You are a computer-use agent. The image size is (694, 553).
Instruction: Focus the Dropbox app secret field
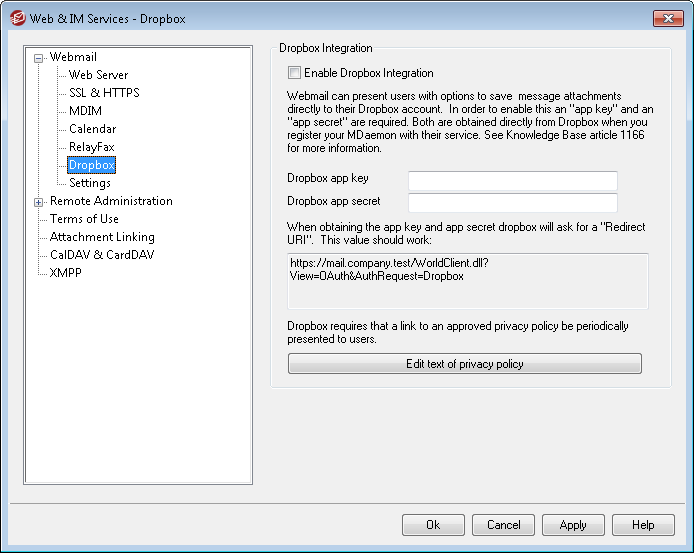(512, 203)
